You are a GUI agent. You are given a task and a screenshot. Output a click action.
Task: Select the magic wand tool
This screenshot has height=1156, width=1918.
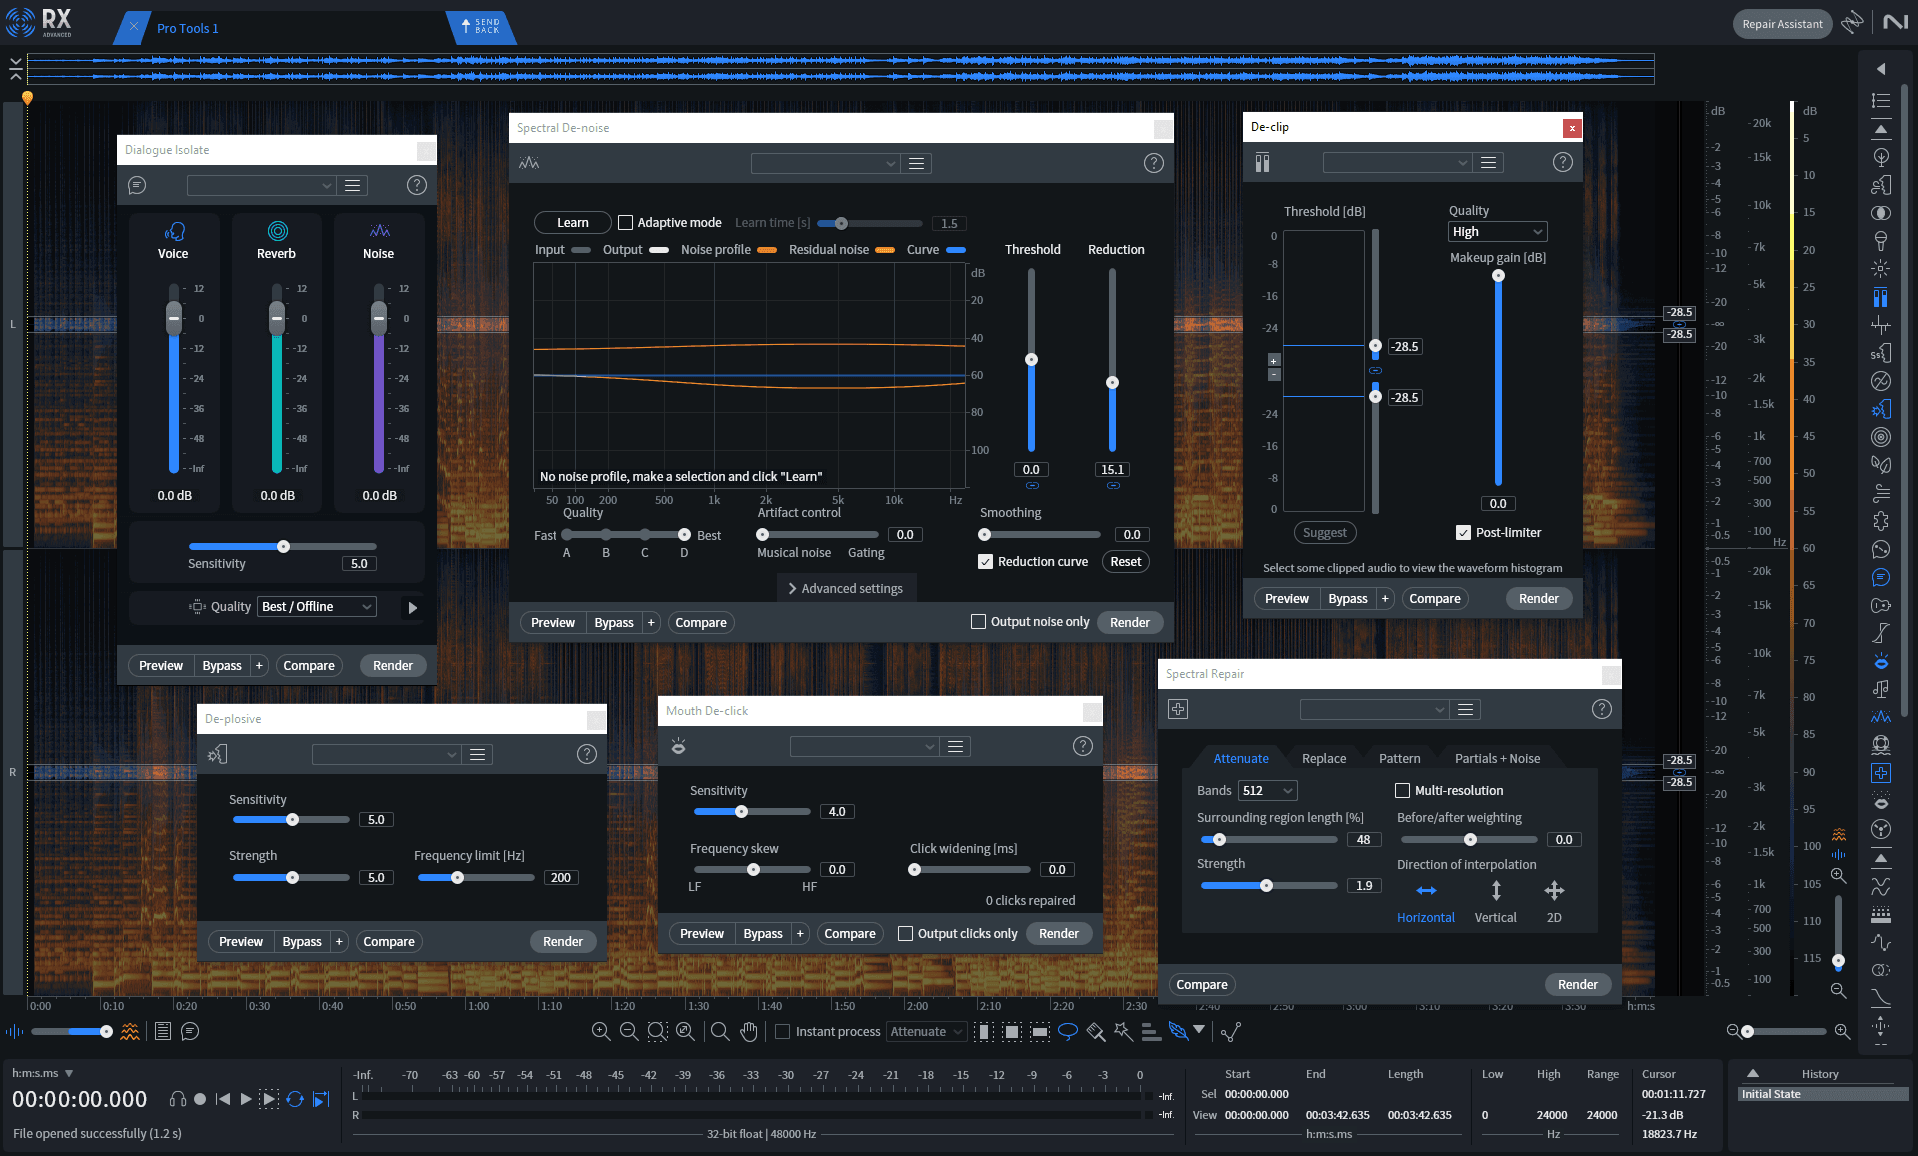(1123, 1031)
